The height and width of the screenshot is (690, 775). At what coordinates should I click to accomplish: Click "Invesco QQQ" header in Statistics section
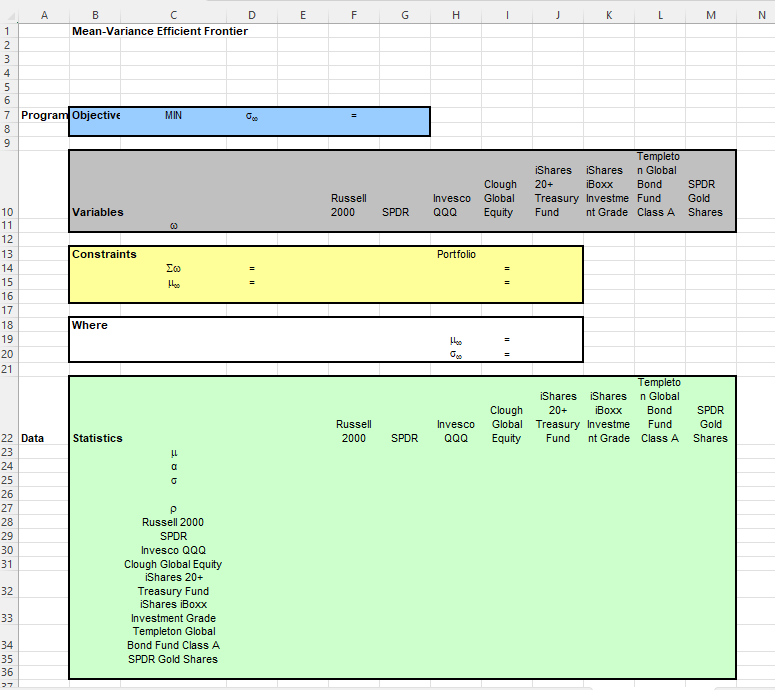point(456,431)
